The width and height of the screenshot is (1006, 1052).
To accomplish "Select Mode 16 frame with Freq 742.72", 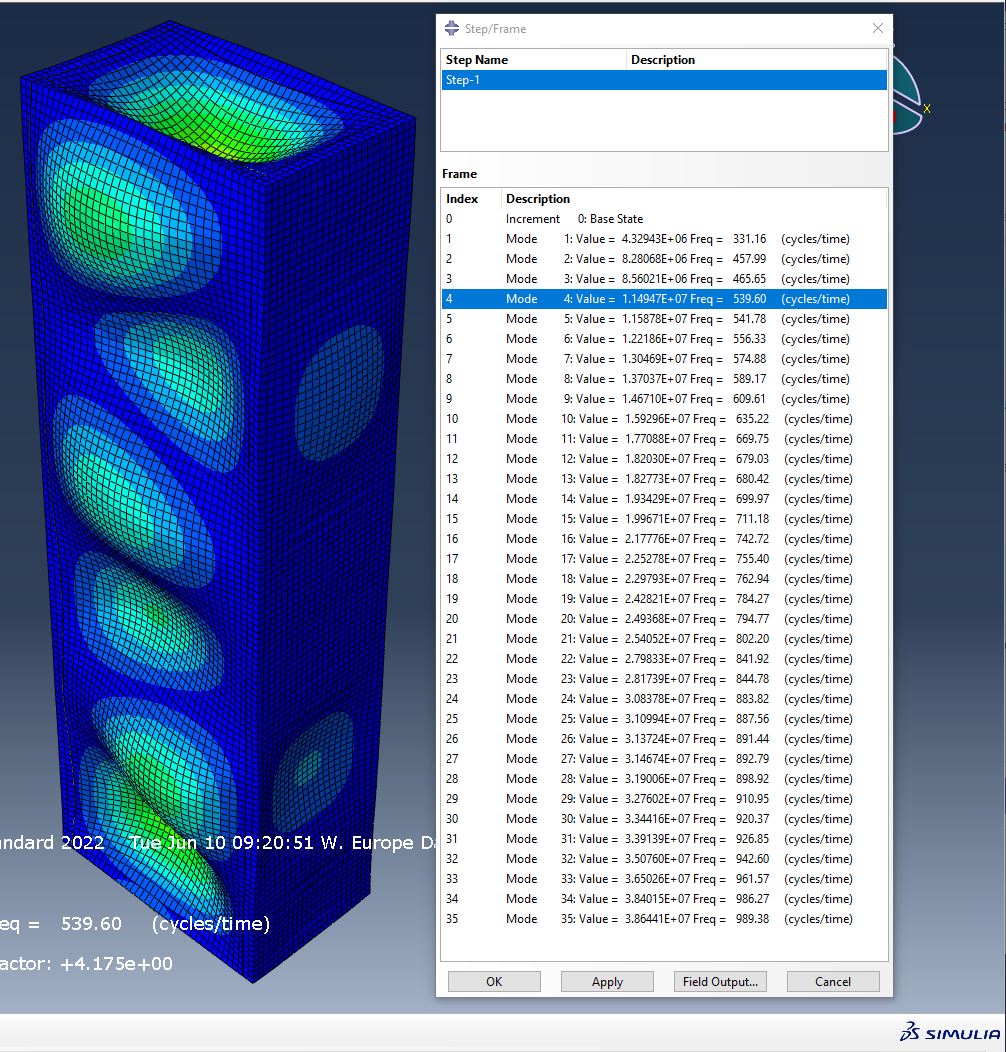I will pos(664,539).
